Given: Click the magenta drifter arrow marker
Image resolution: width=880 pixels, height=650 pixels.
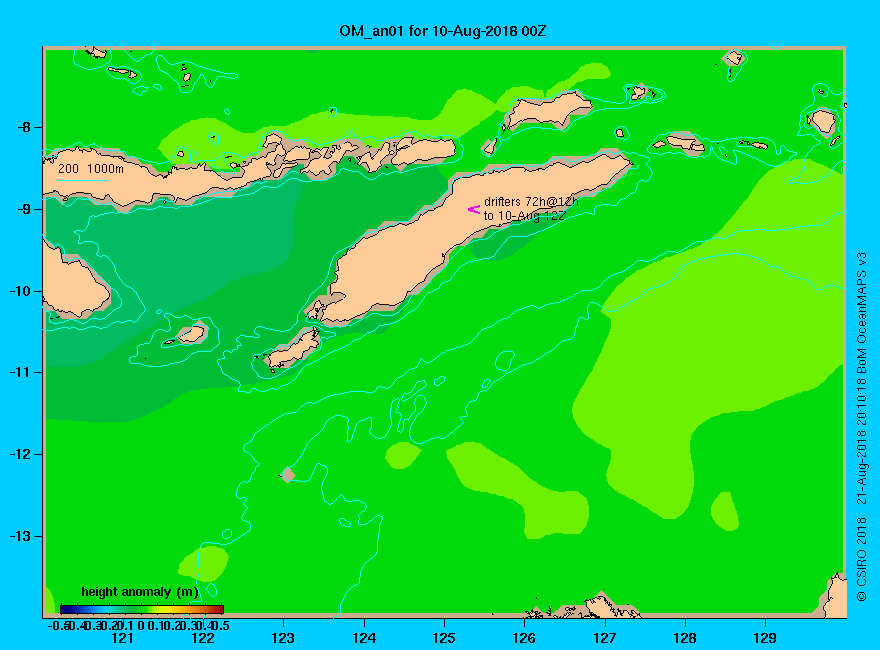Looking at the screenshot, I should point(474,209).
